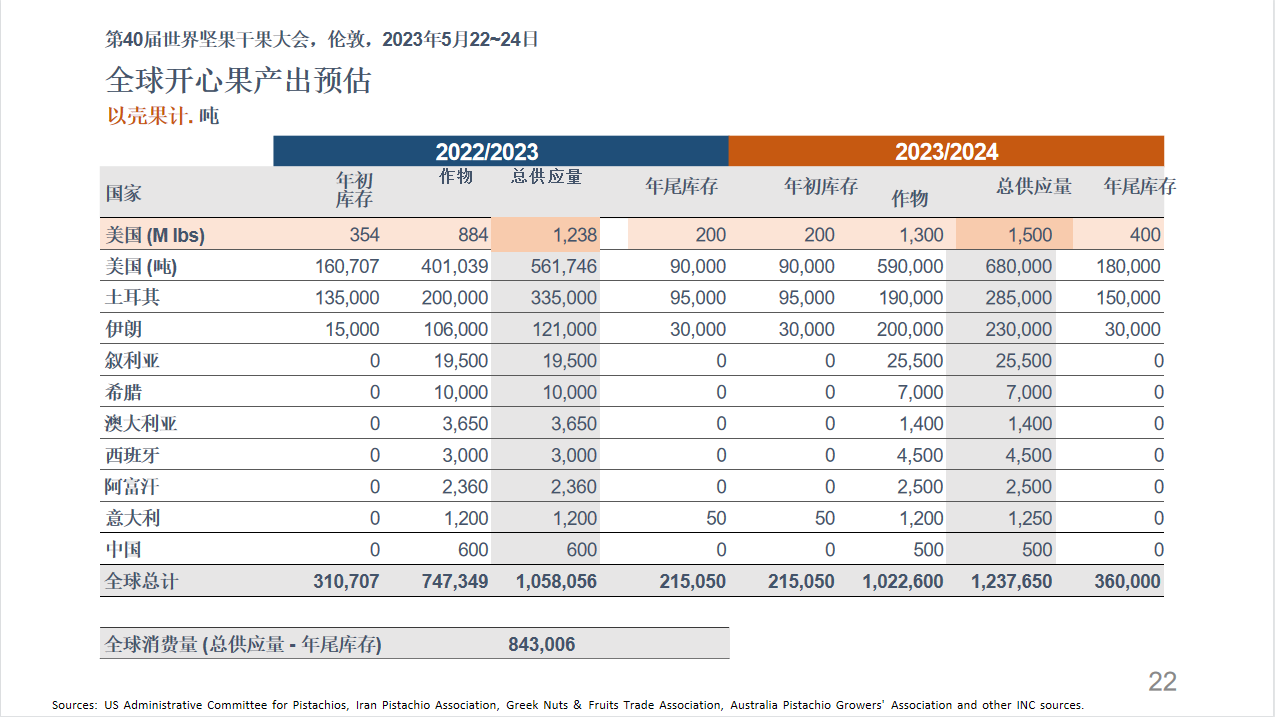Click the cell 121,000
This screenshot has height=717, width=1275.
point(564,329)
